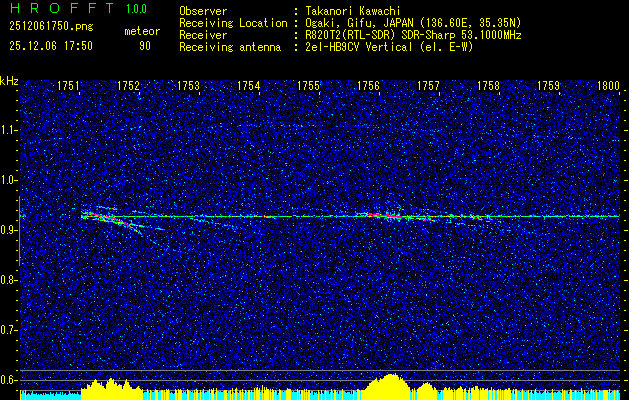Click the Ogaki, Gifu, JAPAN location text

413,23
